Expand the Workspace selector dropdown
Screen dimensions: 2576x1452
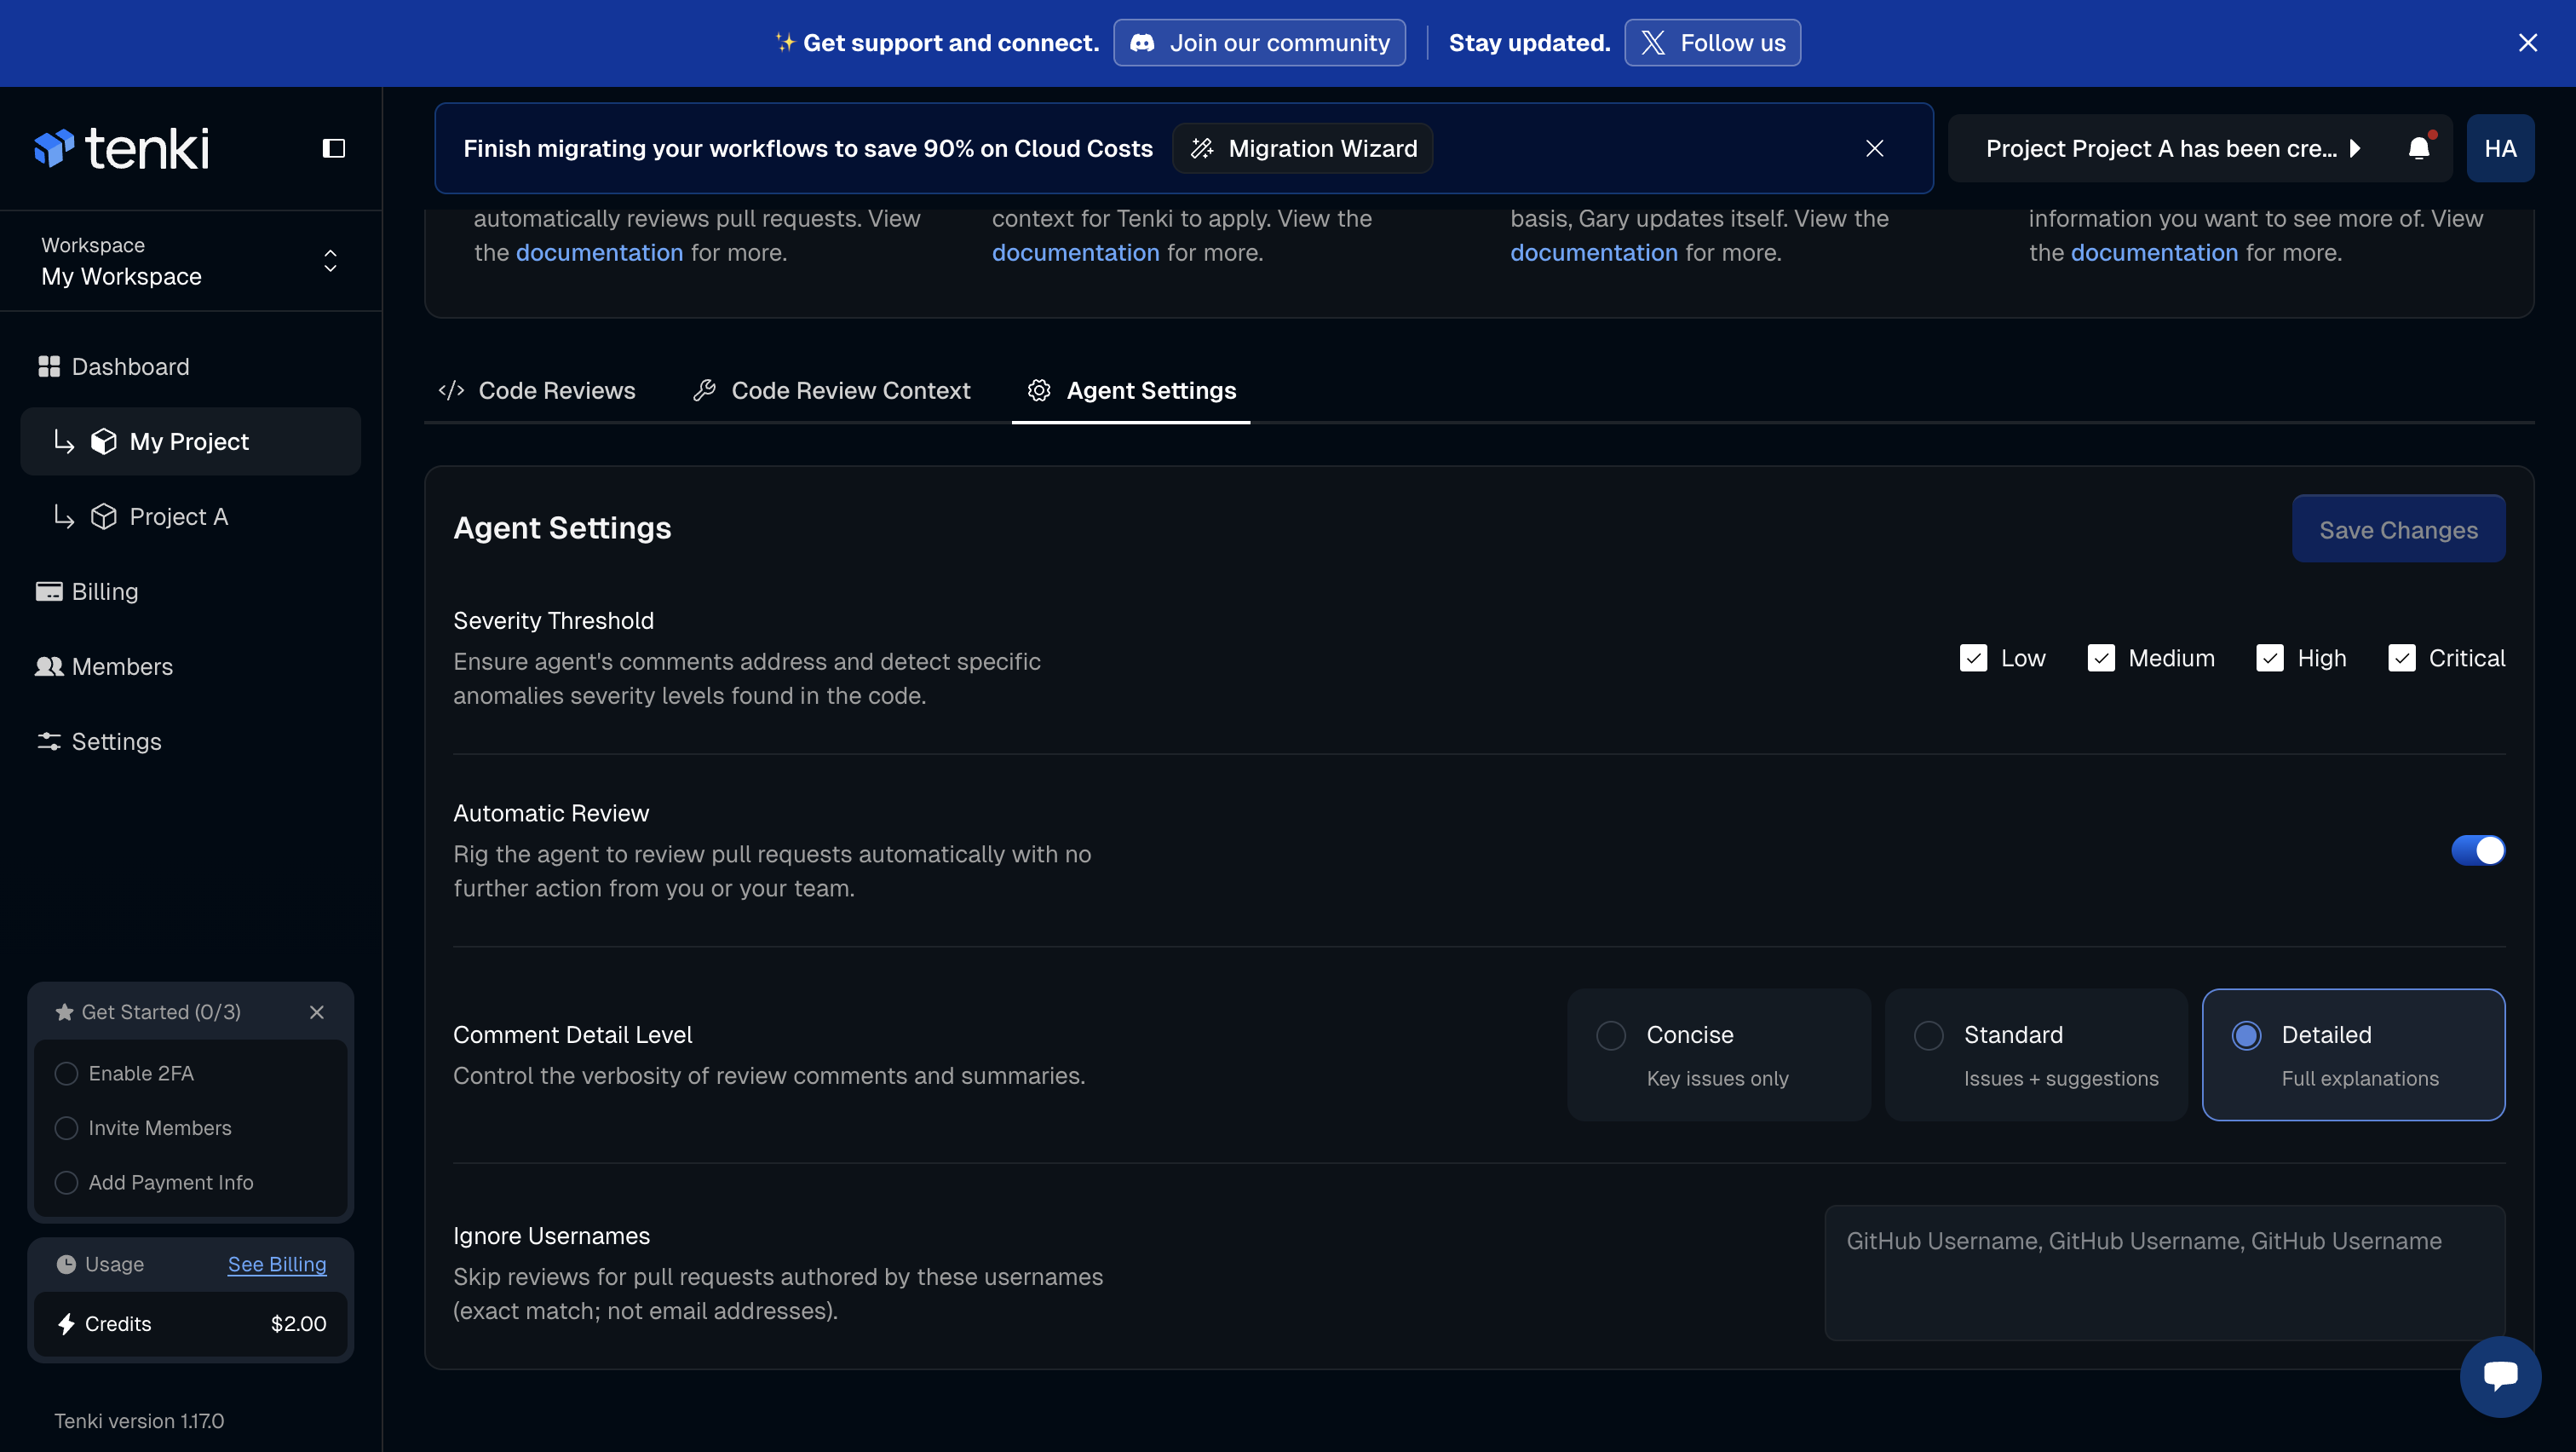330,261
